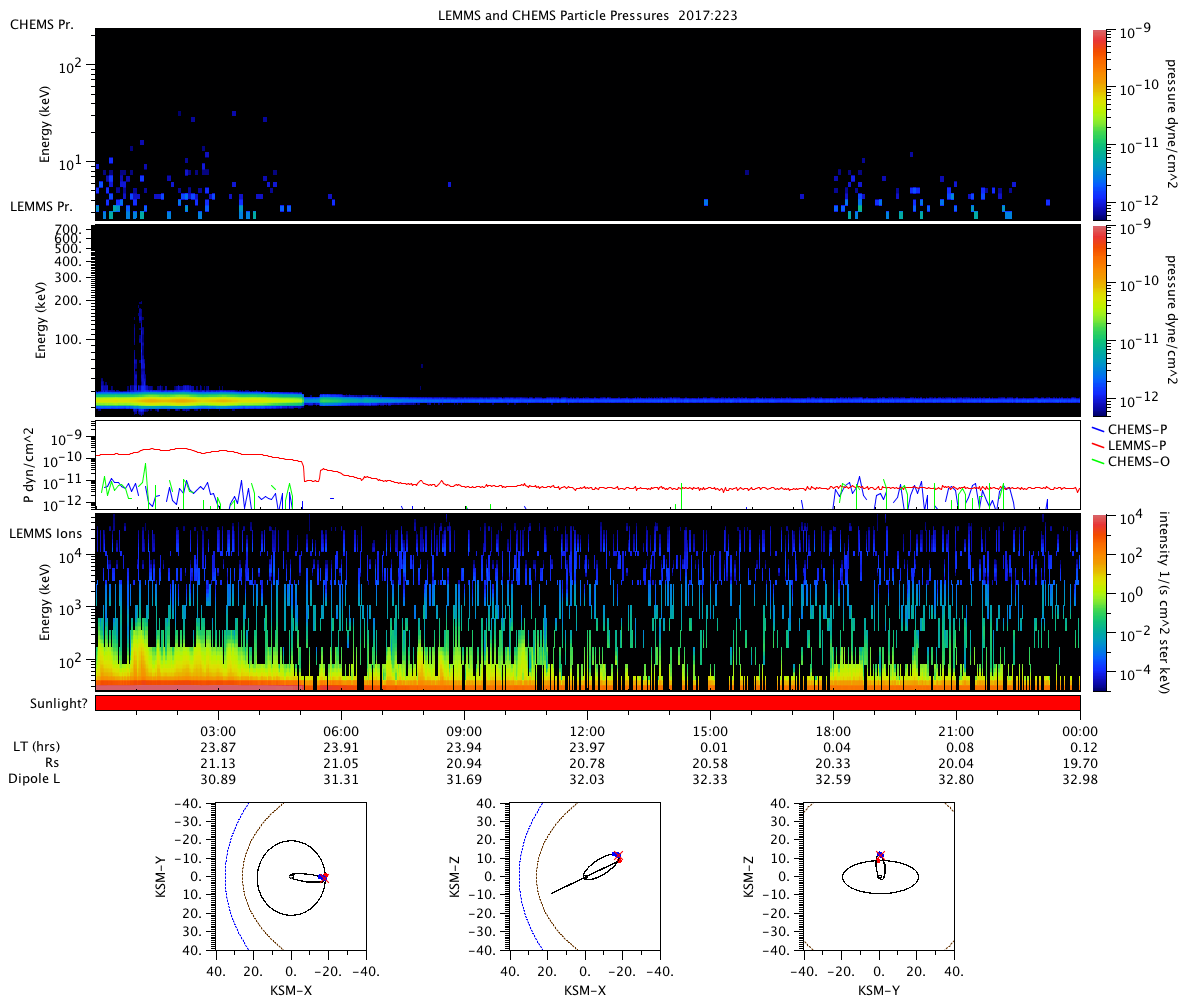
Task: Click the spacecraft marker in KSM-Y/KSM-Z plot
Action: [880, 855]
